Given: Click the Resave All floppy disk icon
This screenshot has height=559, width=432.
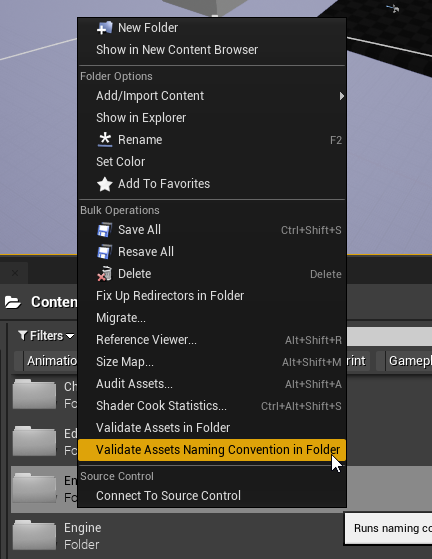Looking at the screenshot, I should [104, 252].
